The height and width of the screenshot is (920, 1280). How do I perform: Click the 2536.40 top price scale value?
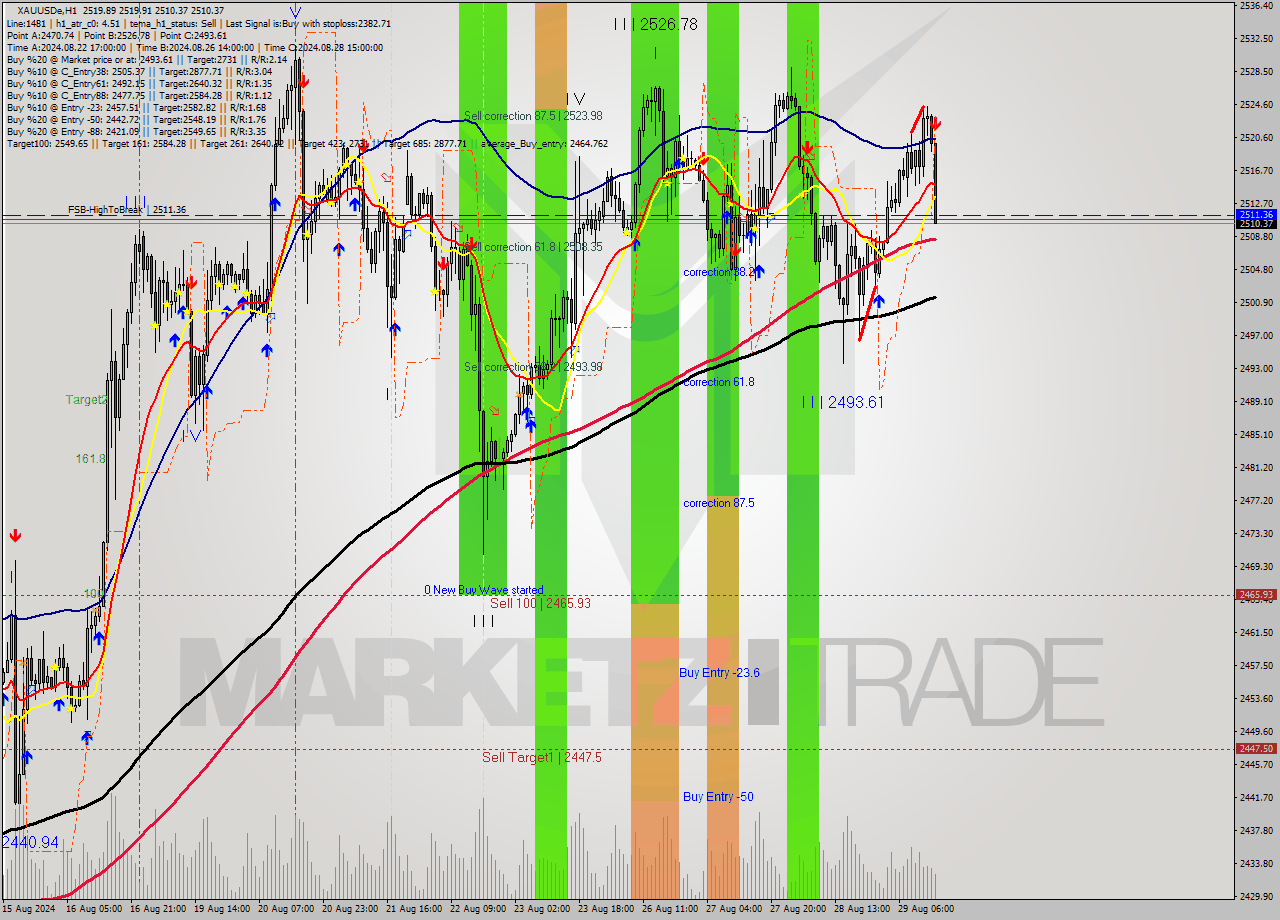point(1256,6)
